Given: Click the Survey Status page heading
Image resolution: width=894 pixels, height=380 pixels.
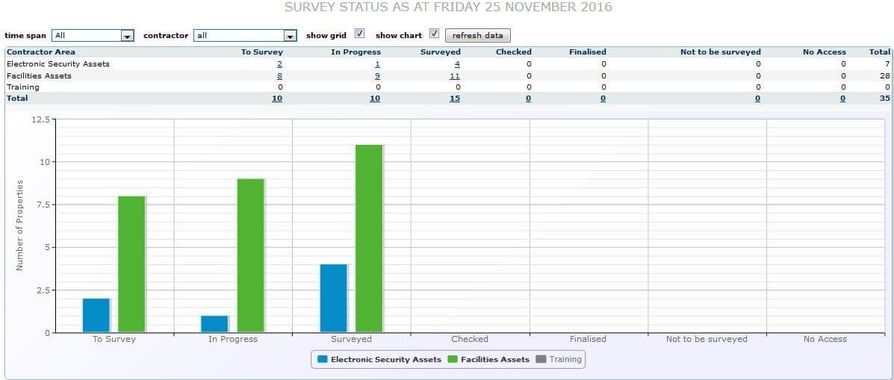Looking at the screenshot, I should coord(448,7).
